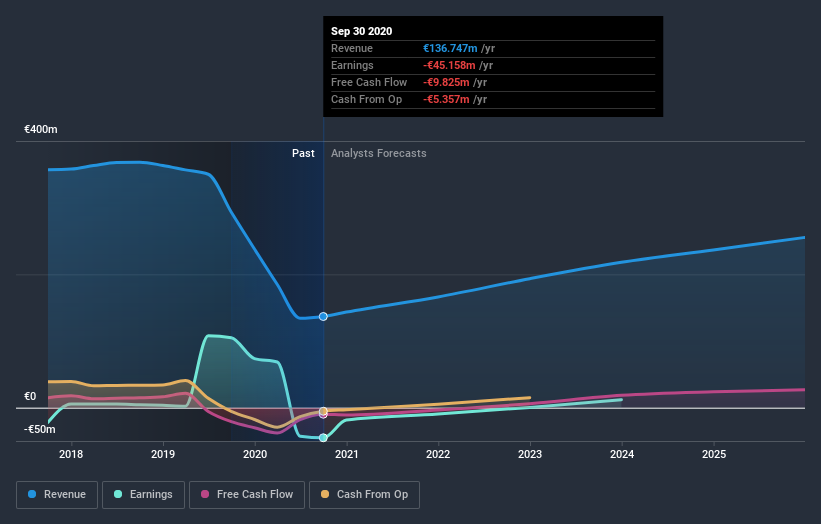Click the blue Revenue legend dot
Screen dimensions: 821x524
tap(32, 494)
